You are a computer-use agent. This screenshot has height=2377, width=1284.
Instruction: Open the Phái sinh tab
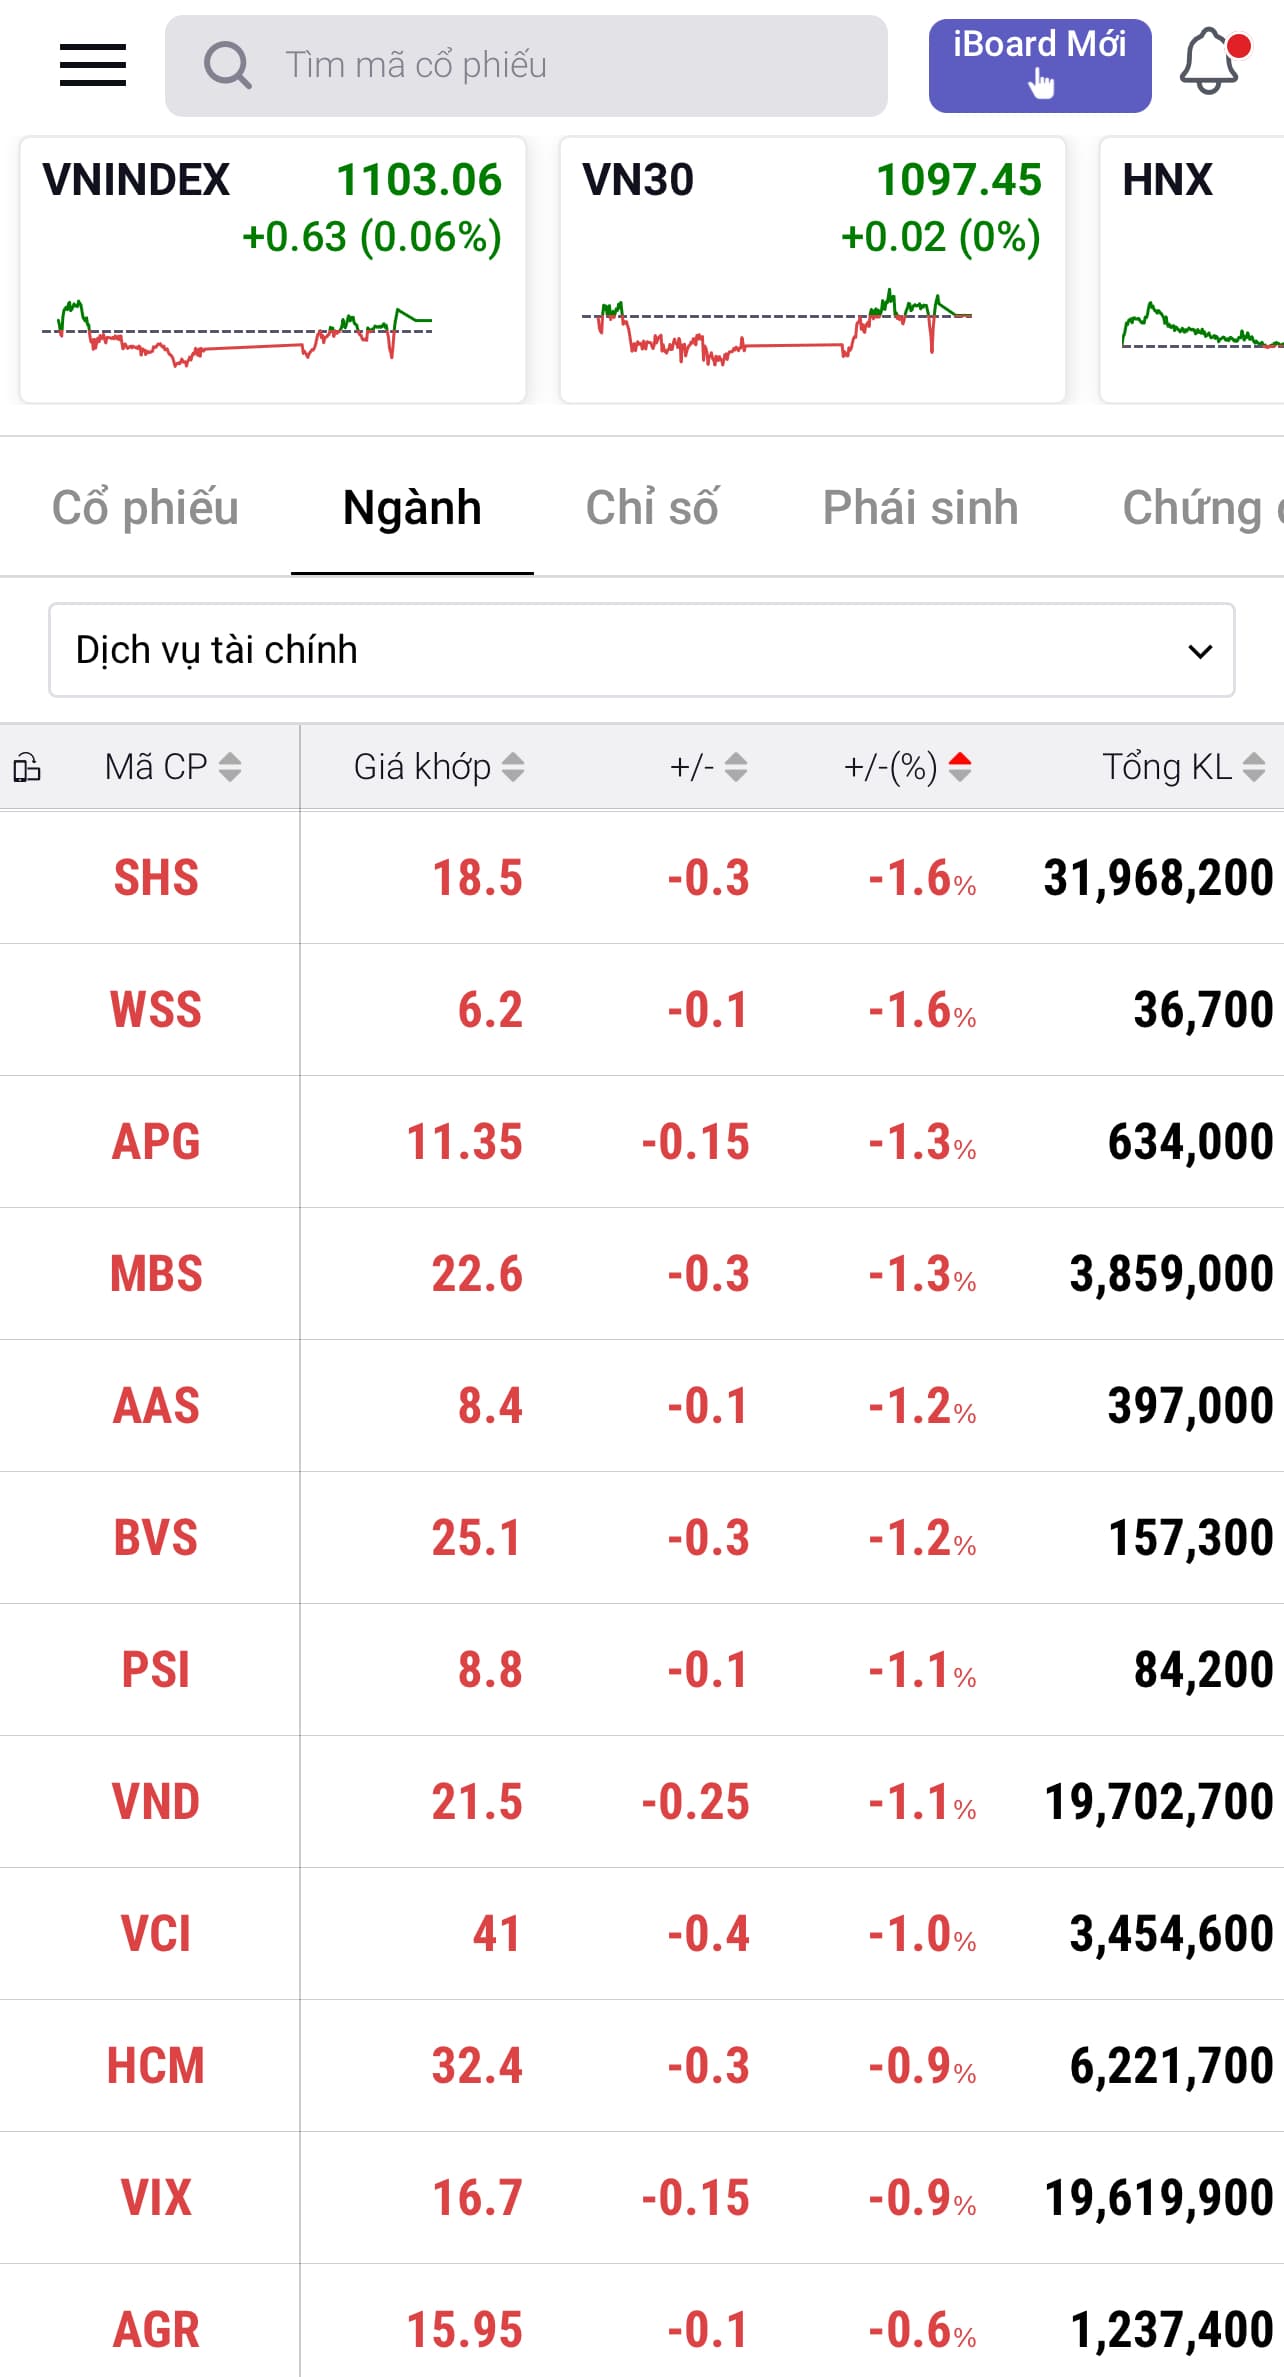pos(920,507)
